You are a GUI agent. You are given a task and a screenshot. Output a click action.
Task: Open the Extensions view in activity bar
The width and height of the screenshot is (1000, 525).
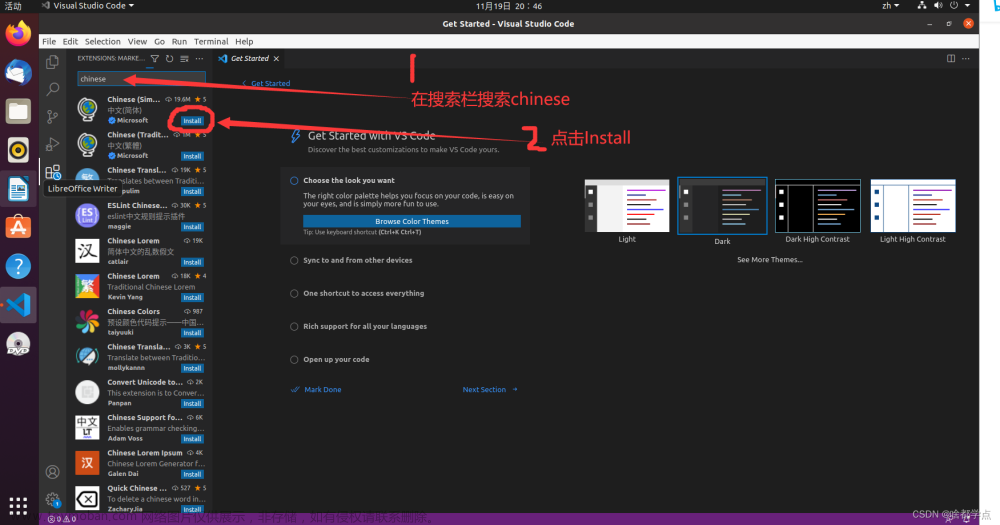pos(53,172)
